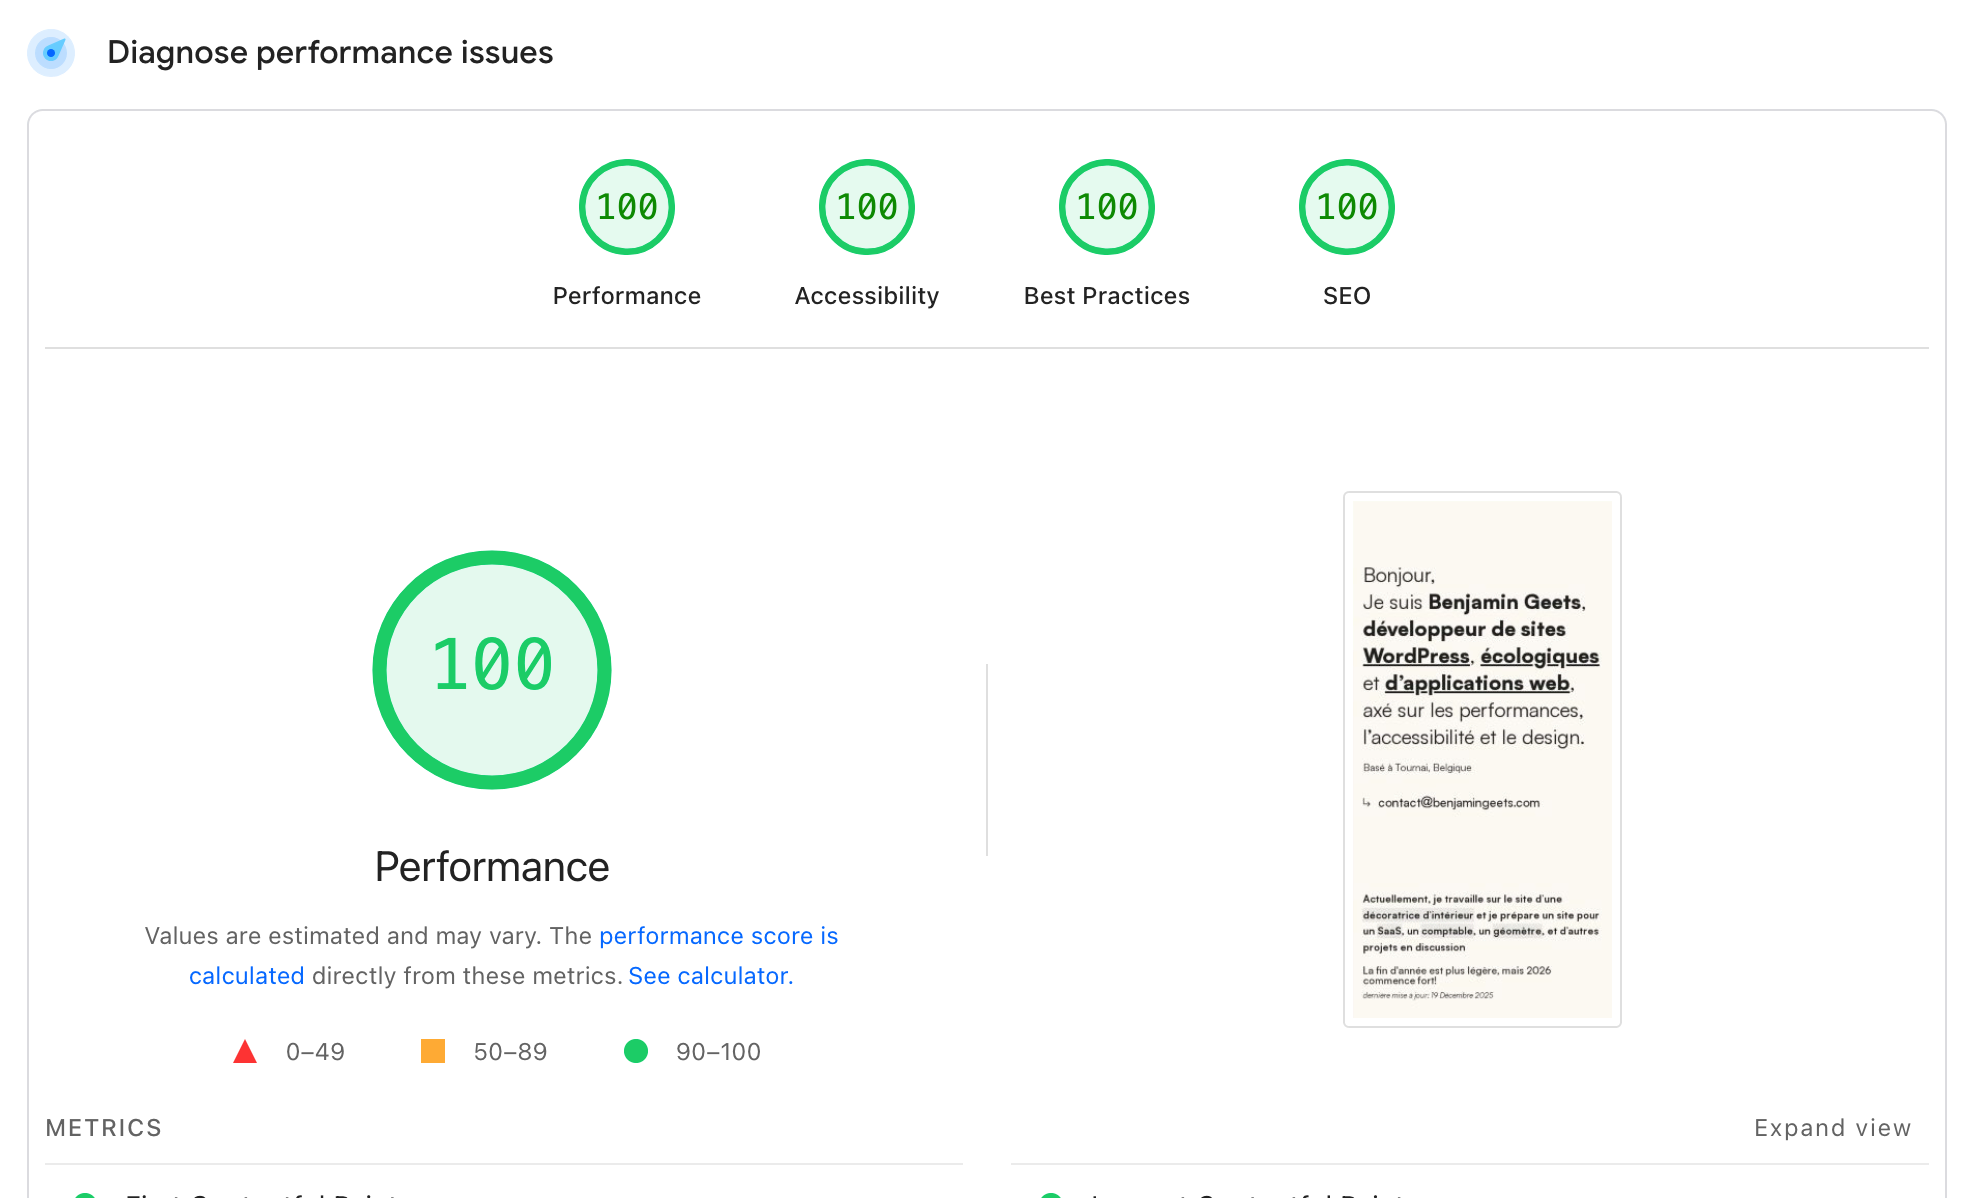Click Expand view to show metric descriptions
Screen dimensions: 1982x1198
1832,1127
